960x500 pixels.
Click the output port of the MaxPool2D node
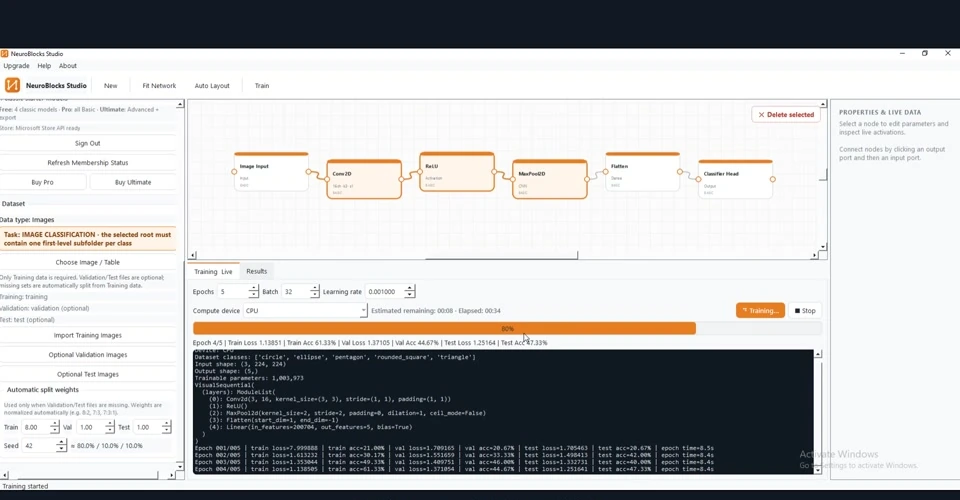(587, 179)
